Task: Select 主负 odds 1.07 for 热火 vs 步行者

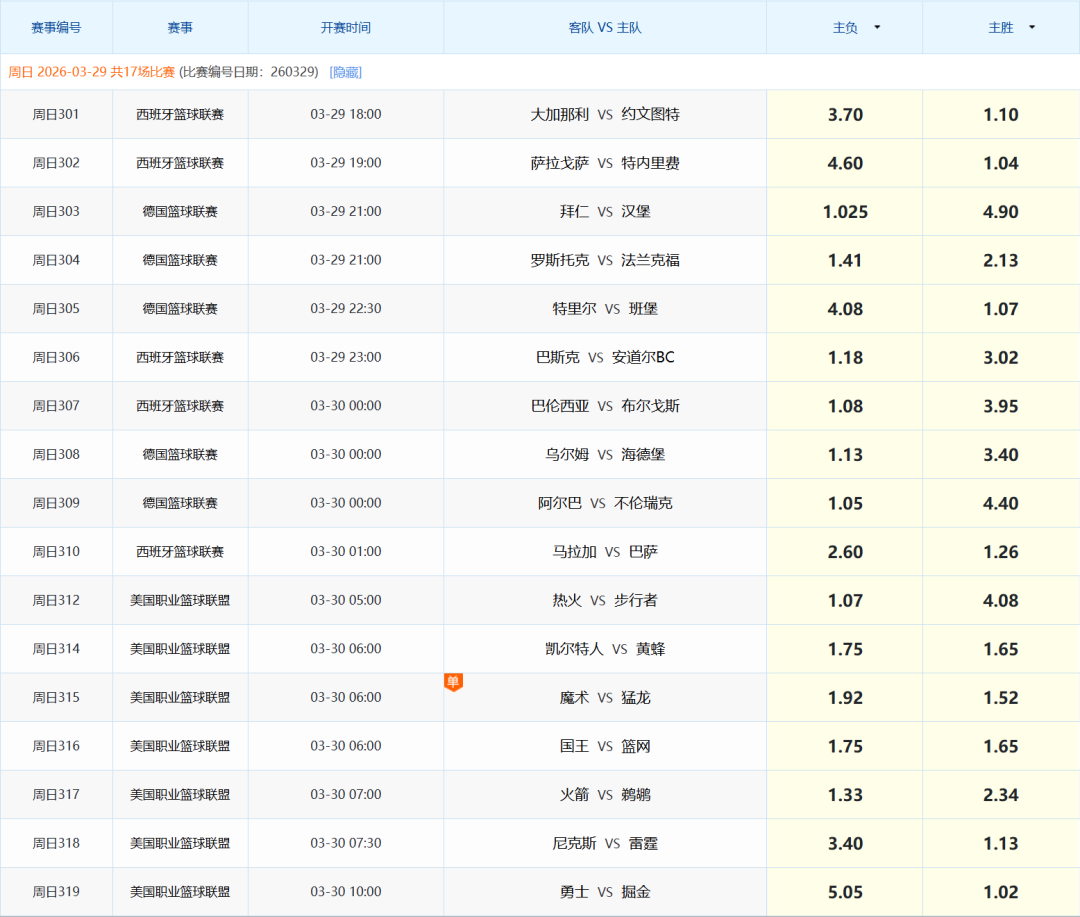Action: [x=845, y=600]
